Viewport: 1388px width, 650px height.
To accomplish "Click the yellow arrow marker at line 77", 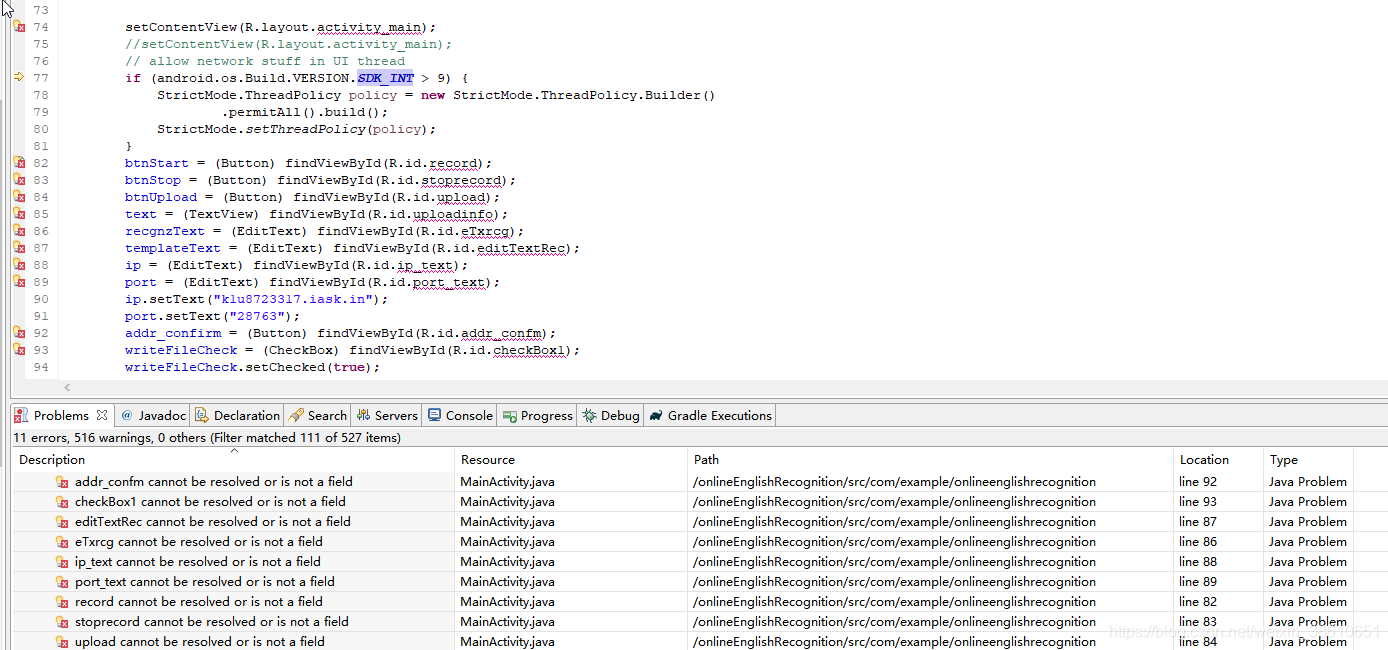I will (18, 77).
